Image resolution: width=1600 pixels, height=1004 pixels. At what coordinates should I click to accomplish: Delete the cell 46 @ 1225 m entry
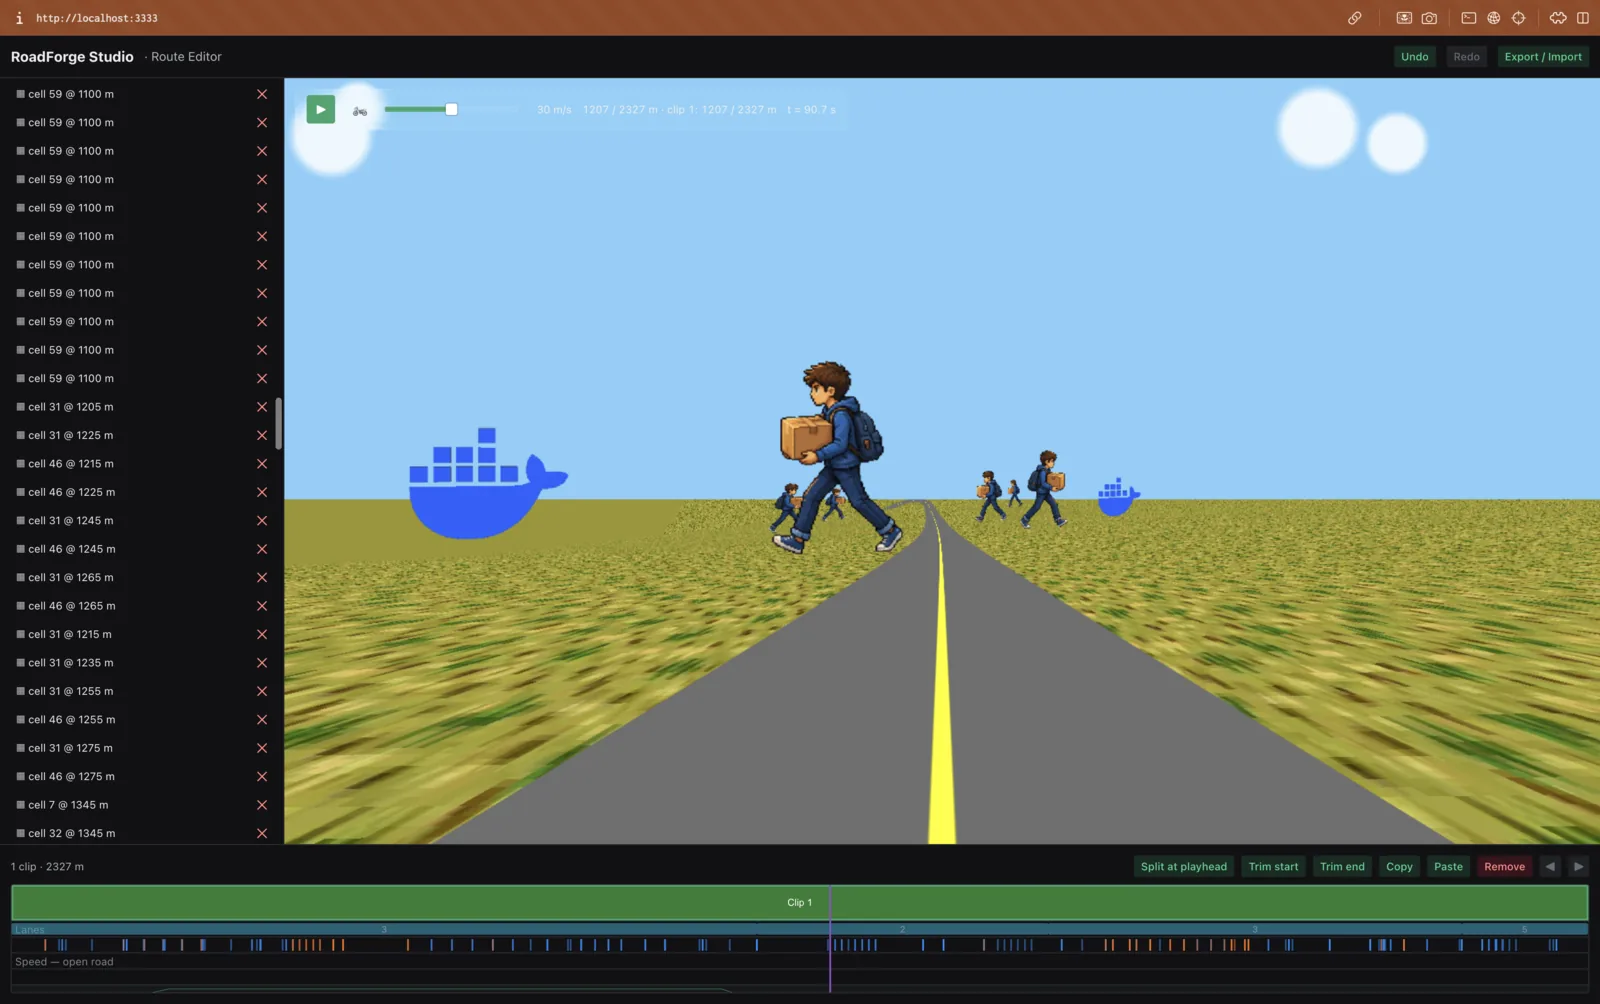pyautogui.click(x=262, y=492)
